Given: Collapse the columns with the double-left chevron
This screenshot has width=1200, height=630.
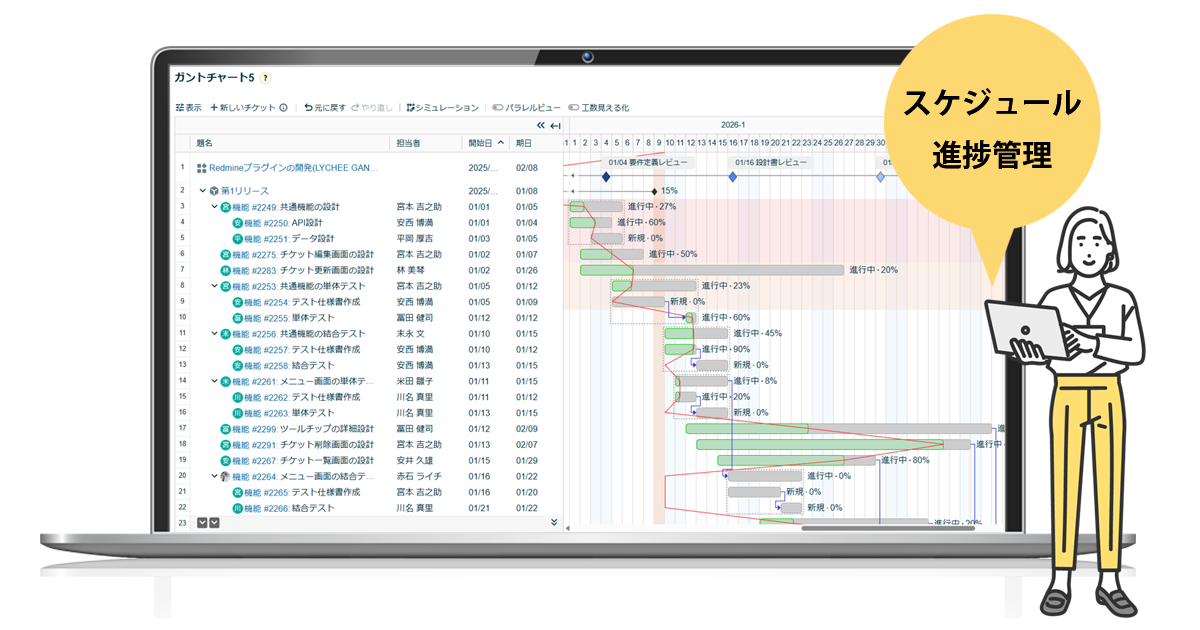Looking at the screenshot, I should 540,126.
